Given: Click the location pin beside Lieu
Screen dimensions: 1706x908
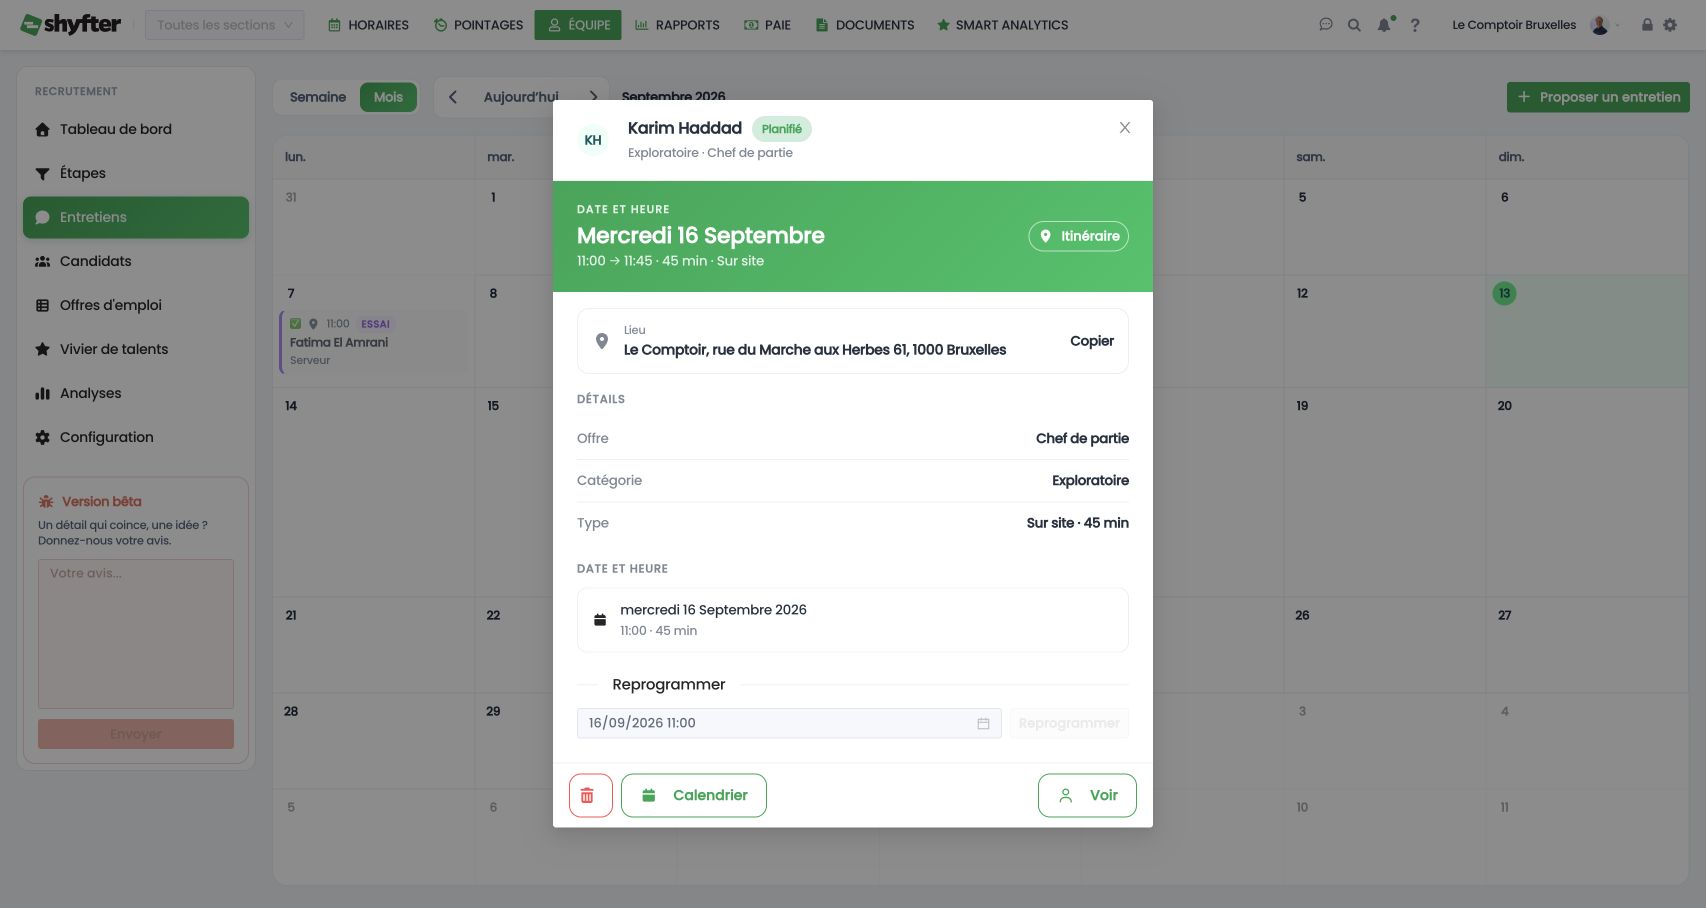Looking at the screenshot, I should 602,341.
